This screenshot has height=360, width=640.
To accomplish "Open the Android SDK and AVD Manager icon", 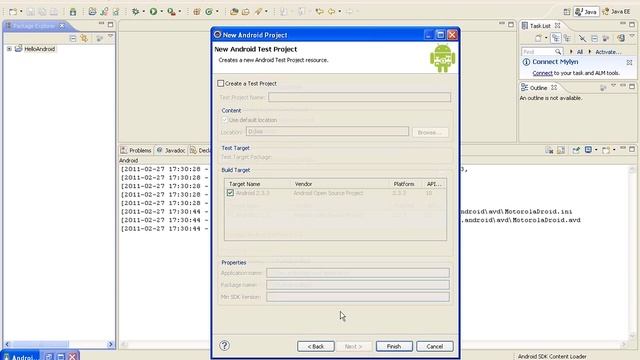I will pyautogui.click(x=73, y=12).
